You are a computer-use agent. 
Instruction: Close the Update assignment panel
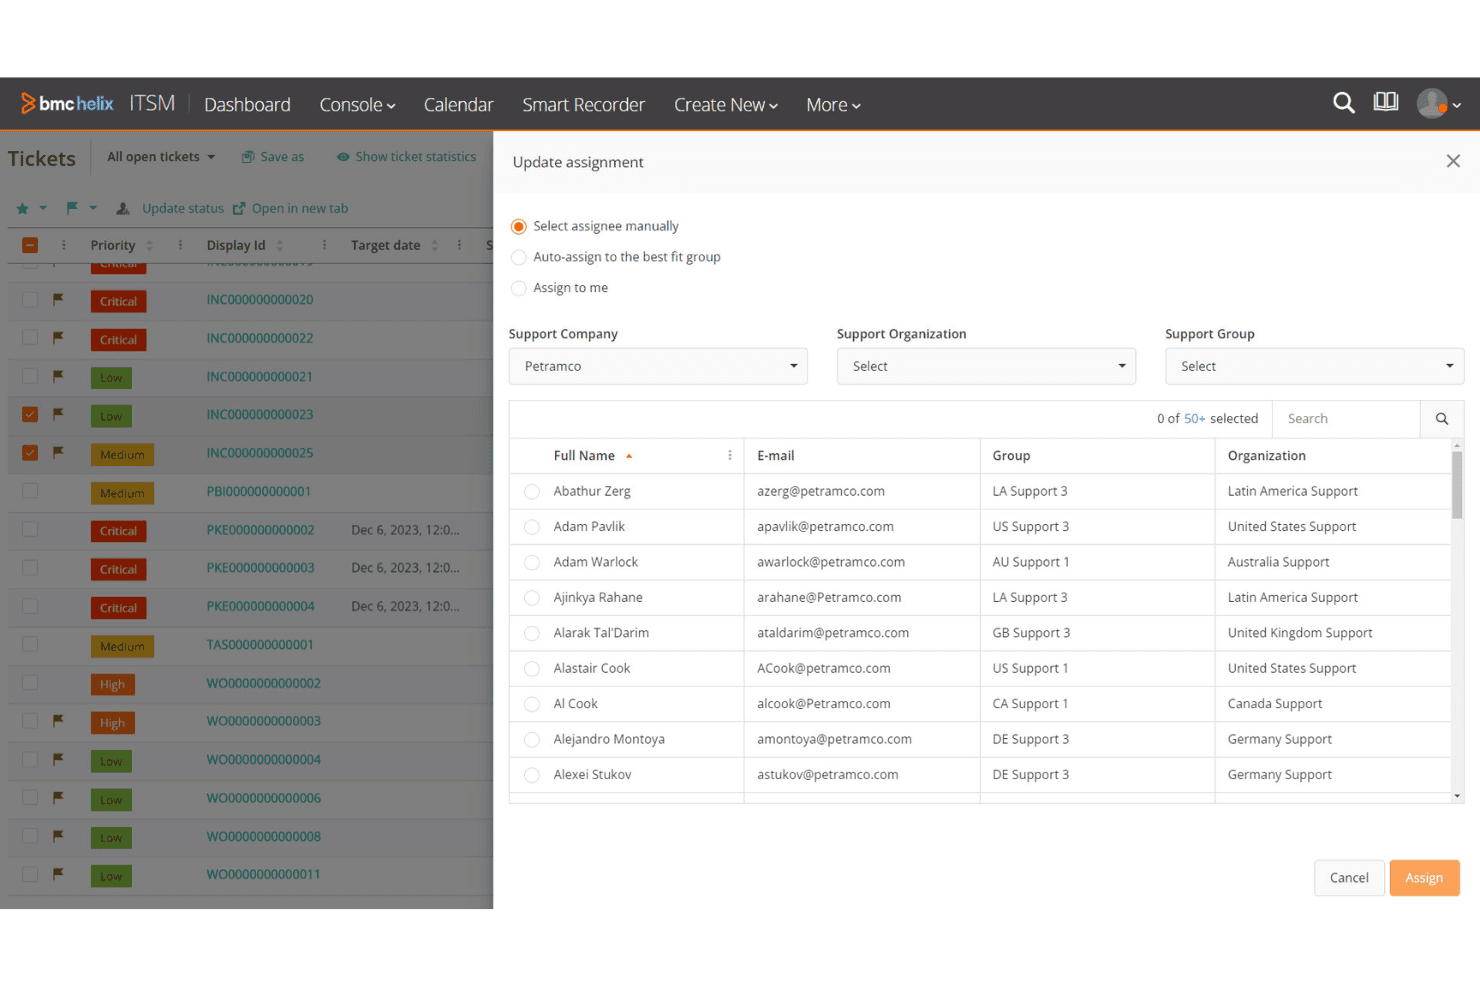click(1453, 161)
